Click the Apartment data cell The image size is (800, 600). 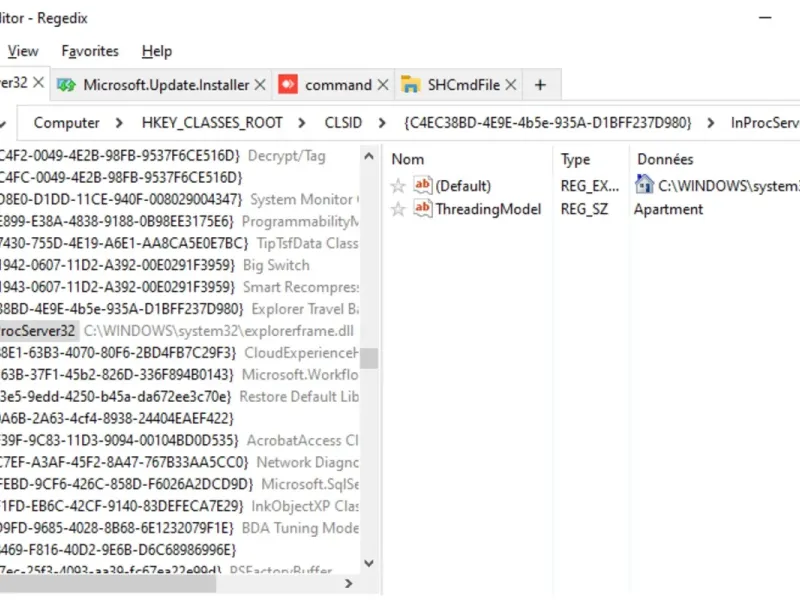pos(668,209)
